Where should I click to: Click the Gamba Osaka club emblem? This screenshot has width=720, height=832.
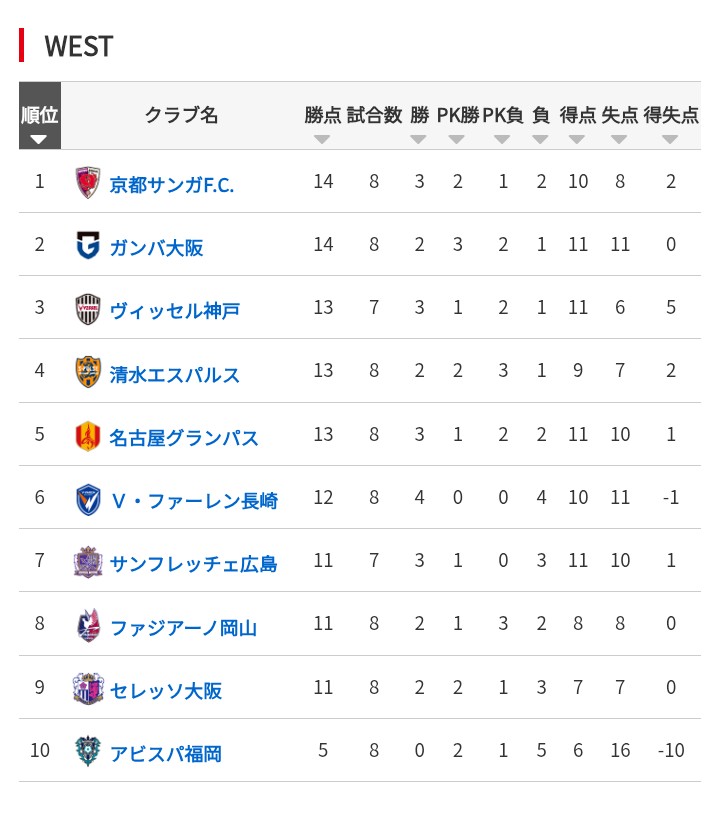88,246
